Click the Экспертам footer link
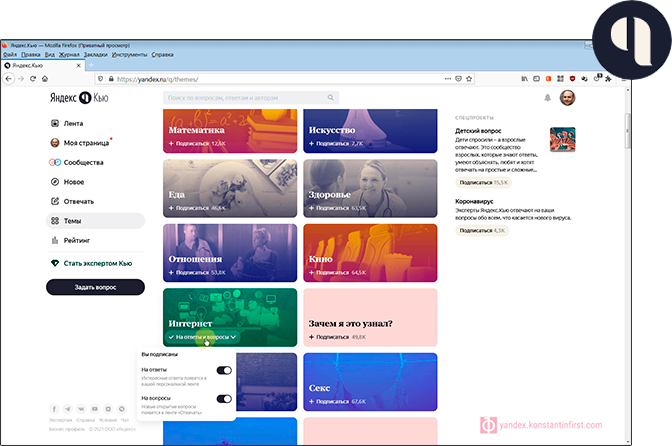The image size is (672, 446). 60,420
